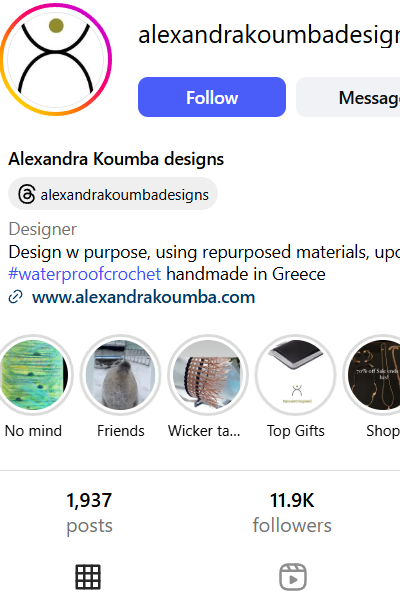This screenshot has width=400, height=600.
Task: Click the link chain icon beside website
Action: (15, 297)
